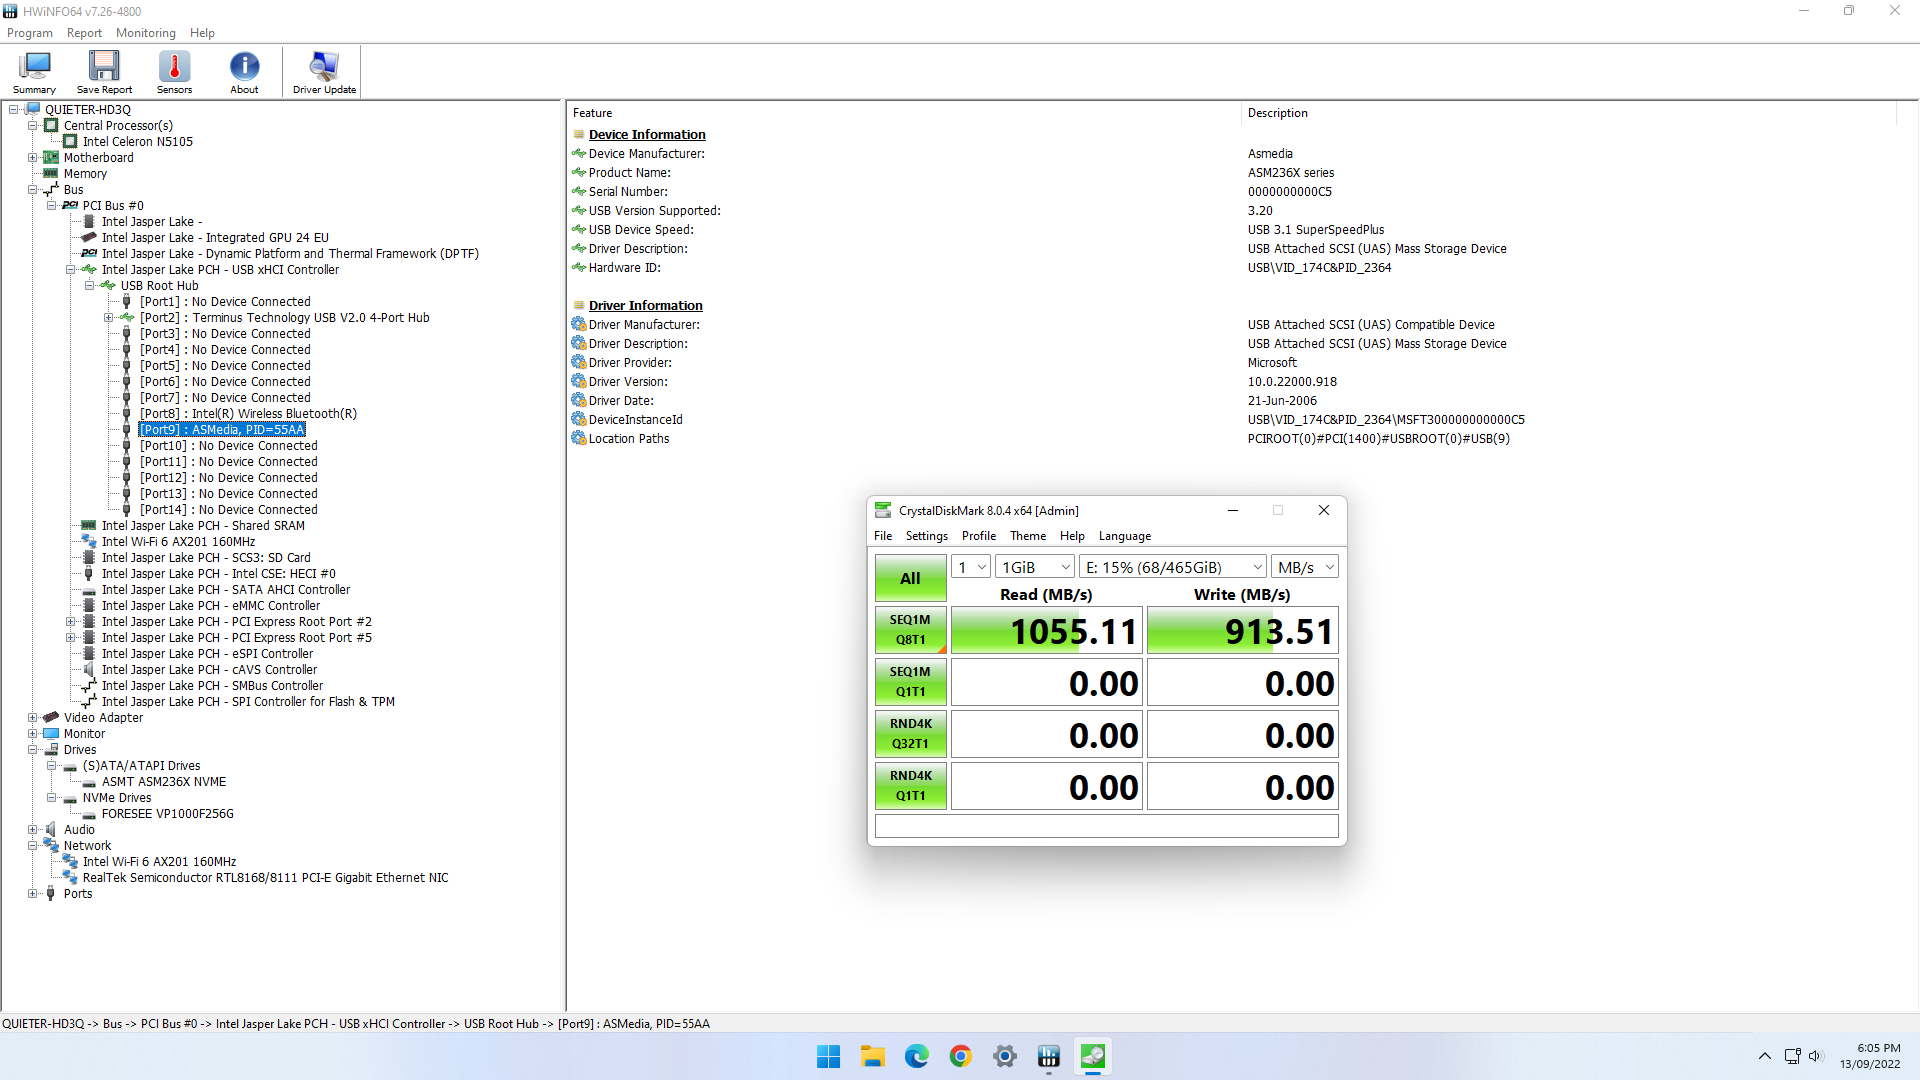The width and height of the screenshot is (1920, 1080).
Task: Select Intel(R) Wireless Bluetooth on Port8
Action: pyautogui.click(x=248, y=414)
